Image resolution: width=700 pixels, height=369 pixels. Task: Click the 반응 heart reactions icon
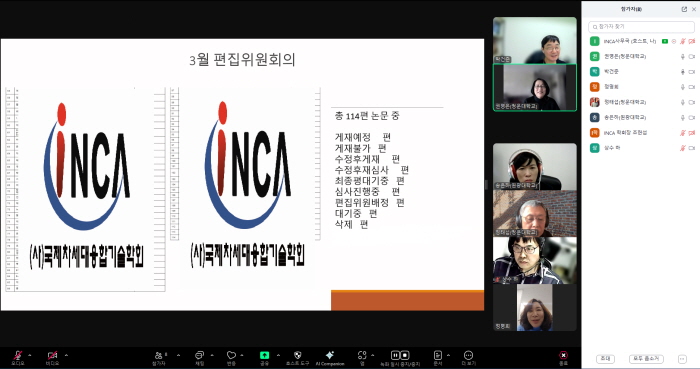(231, 355)
